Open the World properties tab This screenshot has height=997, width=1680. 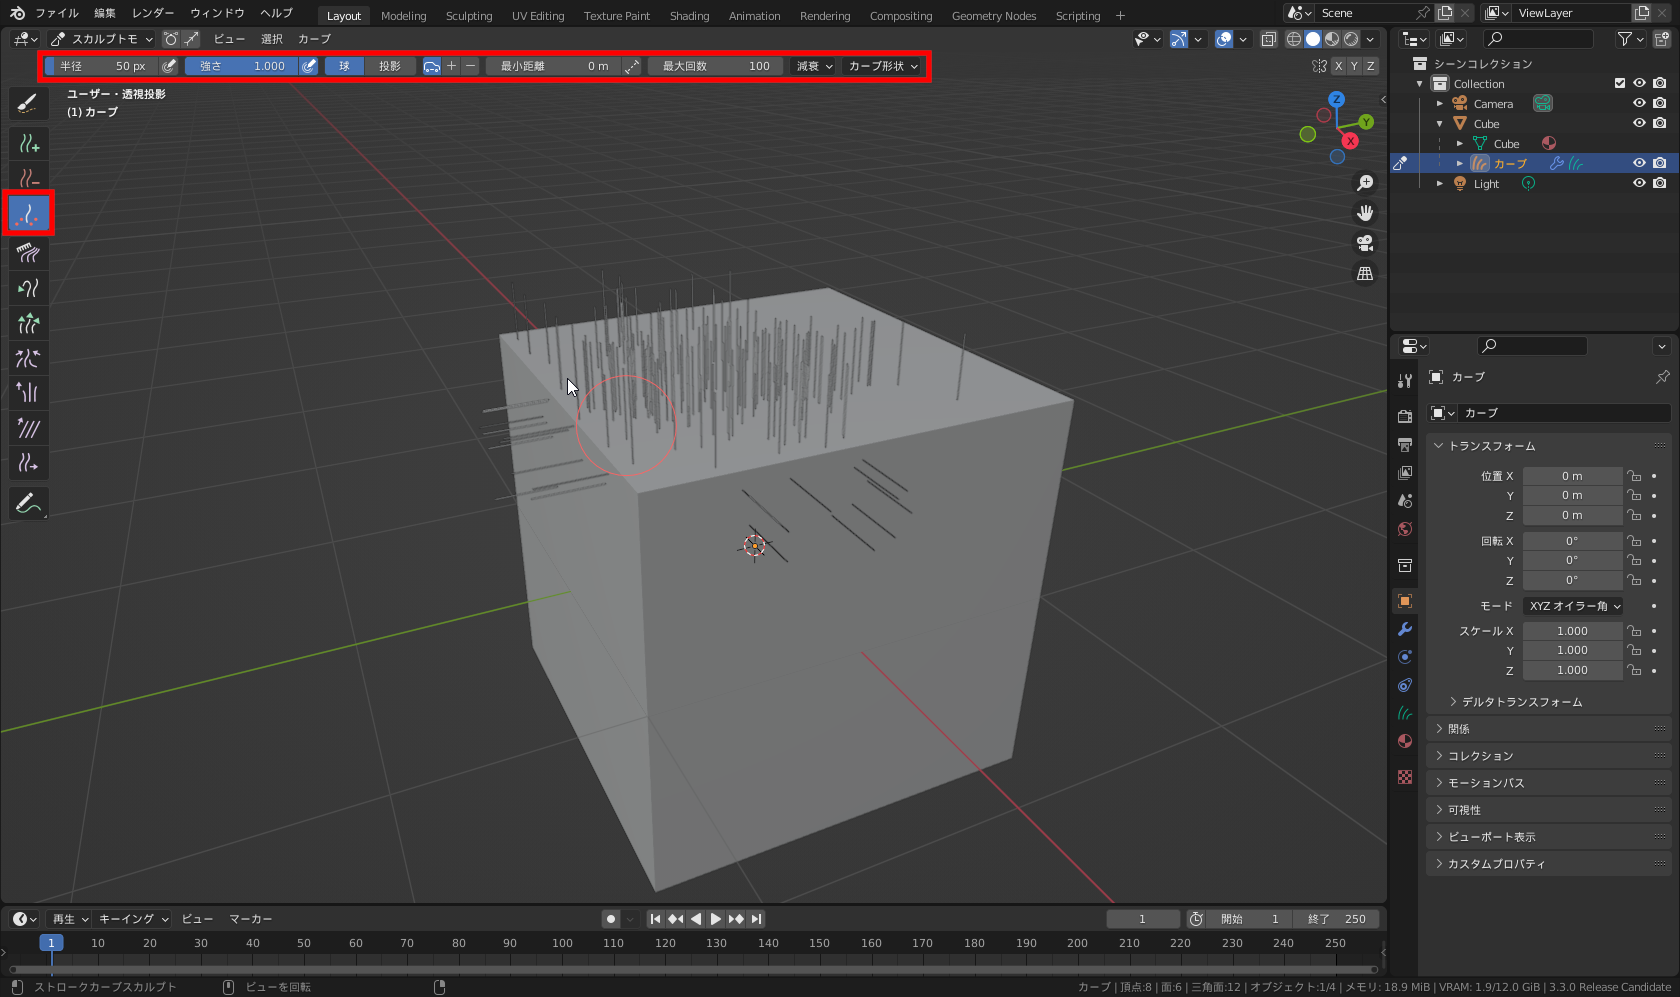(x=1405, y=529)
